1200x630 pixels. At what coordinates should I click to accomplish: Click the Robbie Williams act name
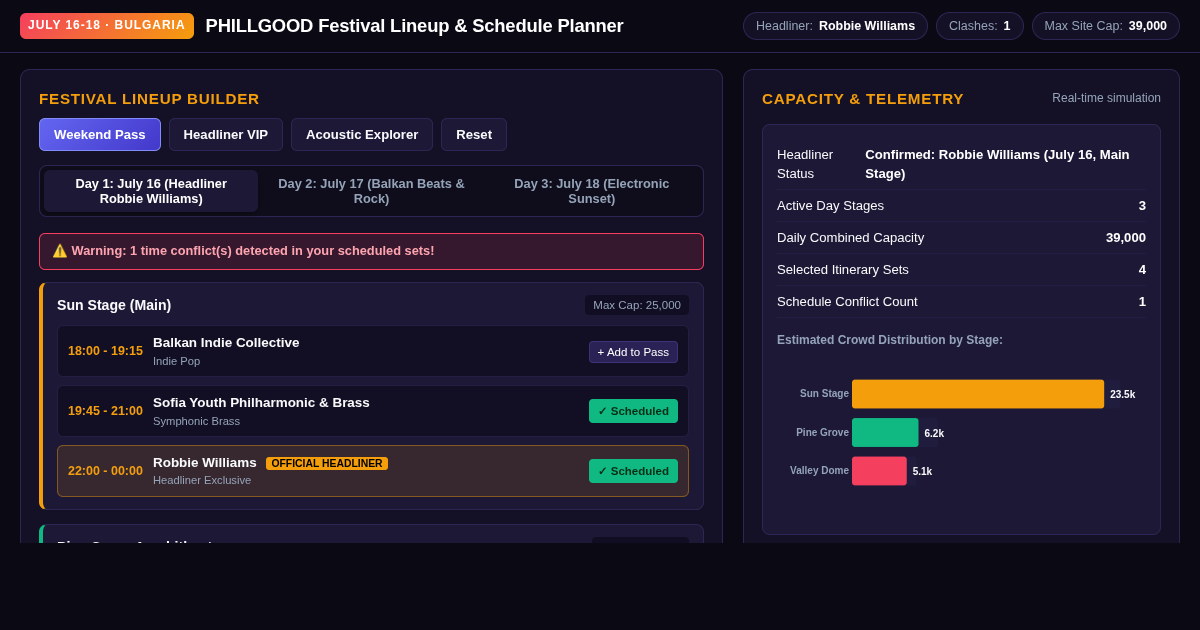point(205,463)
